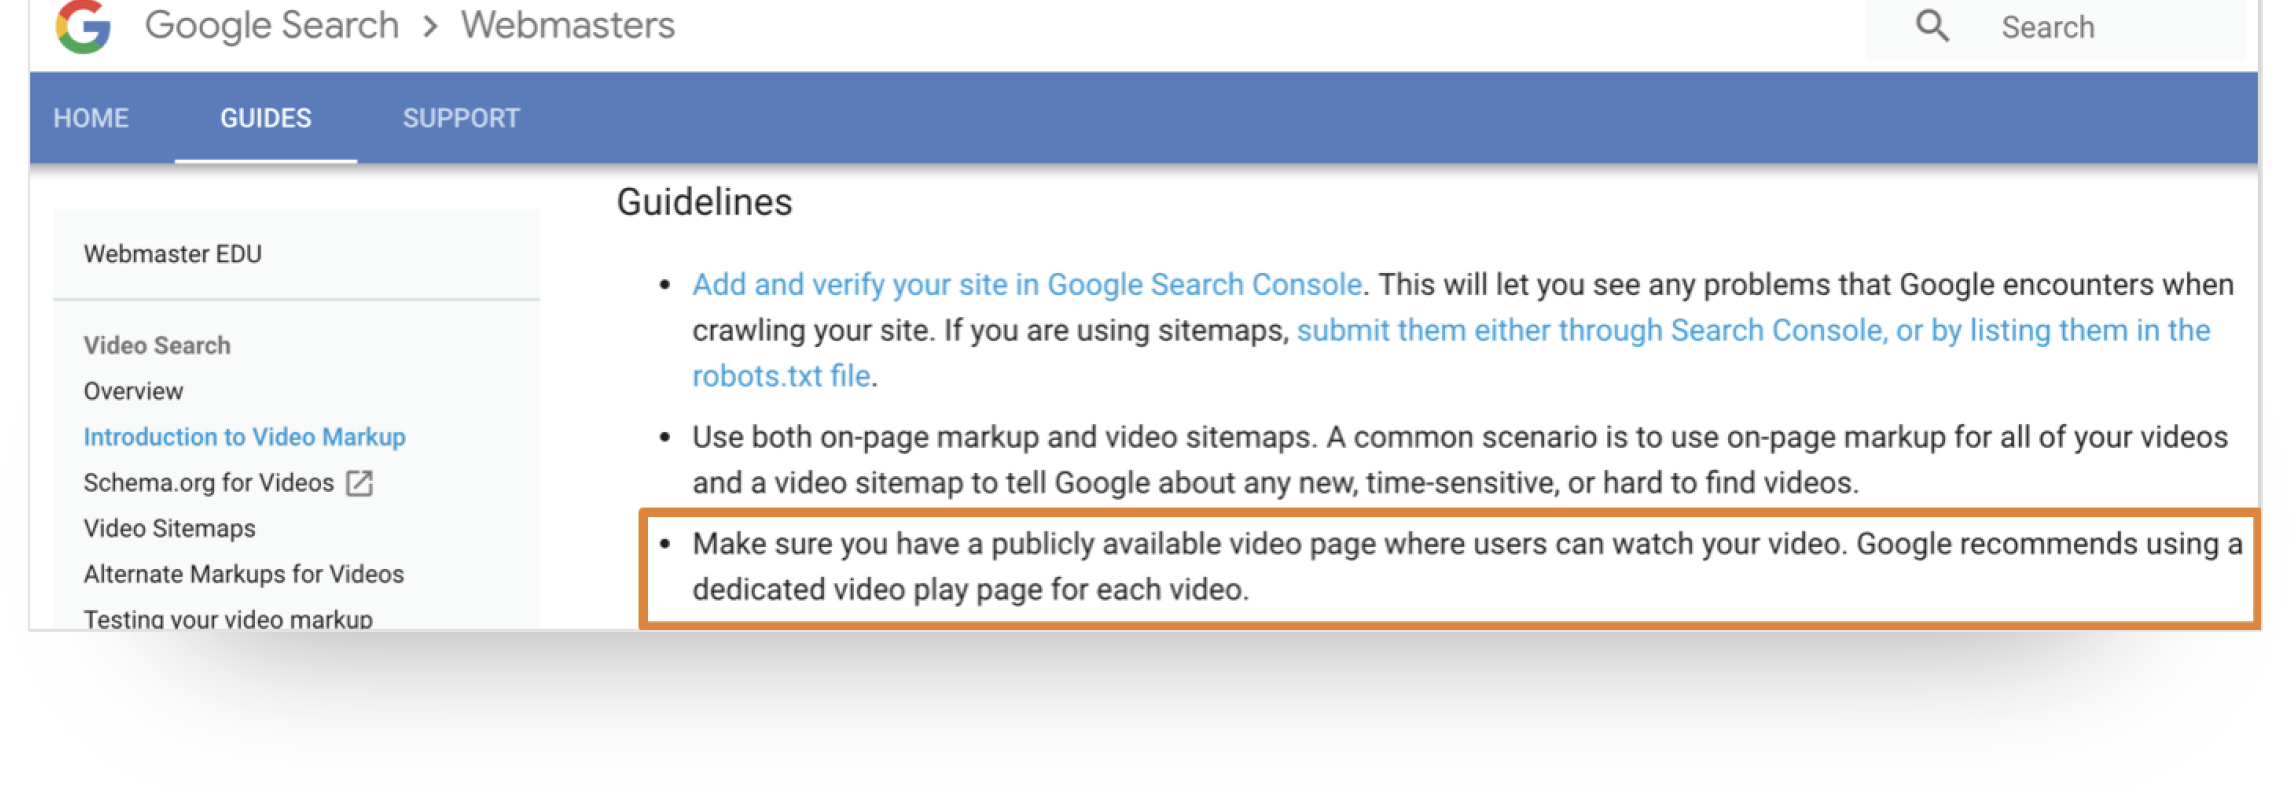Open the HOME tab
Screen dimensions: 2290x792
coord(91,118)
